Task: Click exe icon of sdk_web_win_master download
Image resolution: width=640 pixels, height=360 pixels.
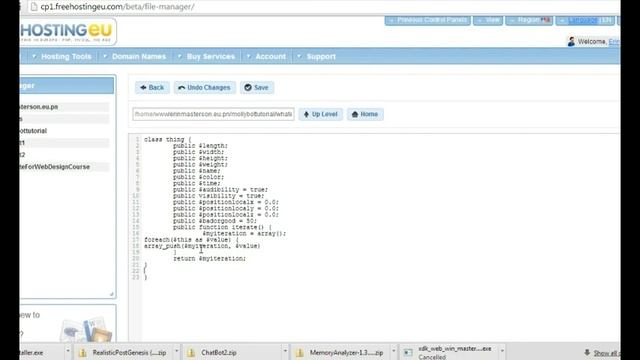Action: pos(408,353)
